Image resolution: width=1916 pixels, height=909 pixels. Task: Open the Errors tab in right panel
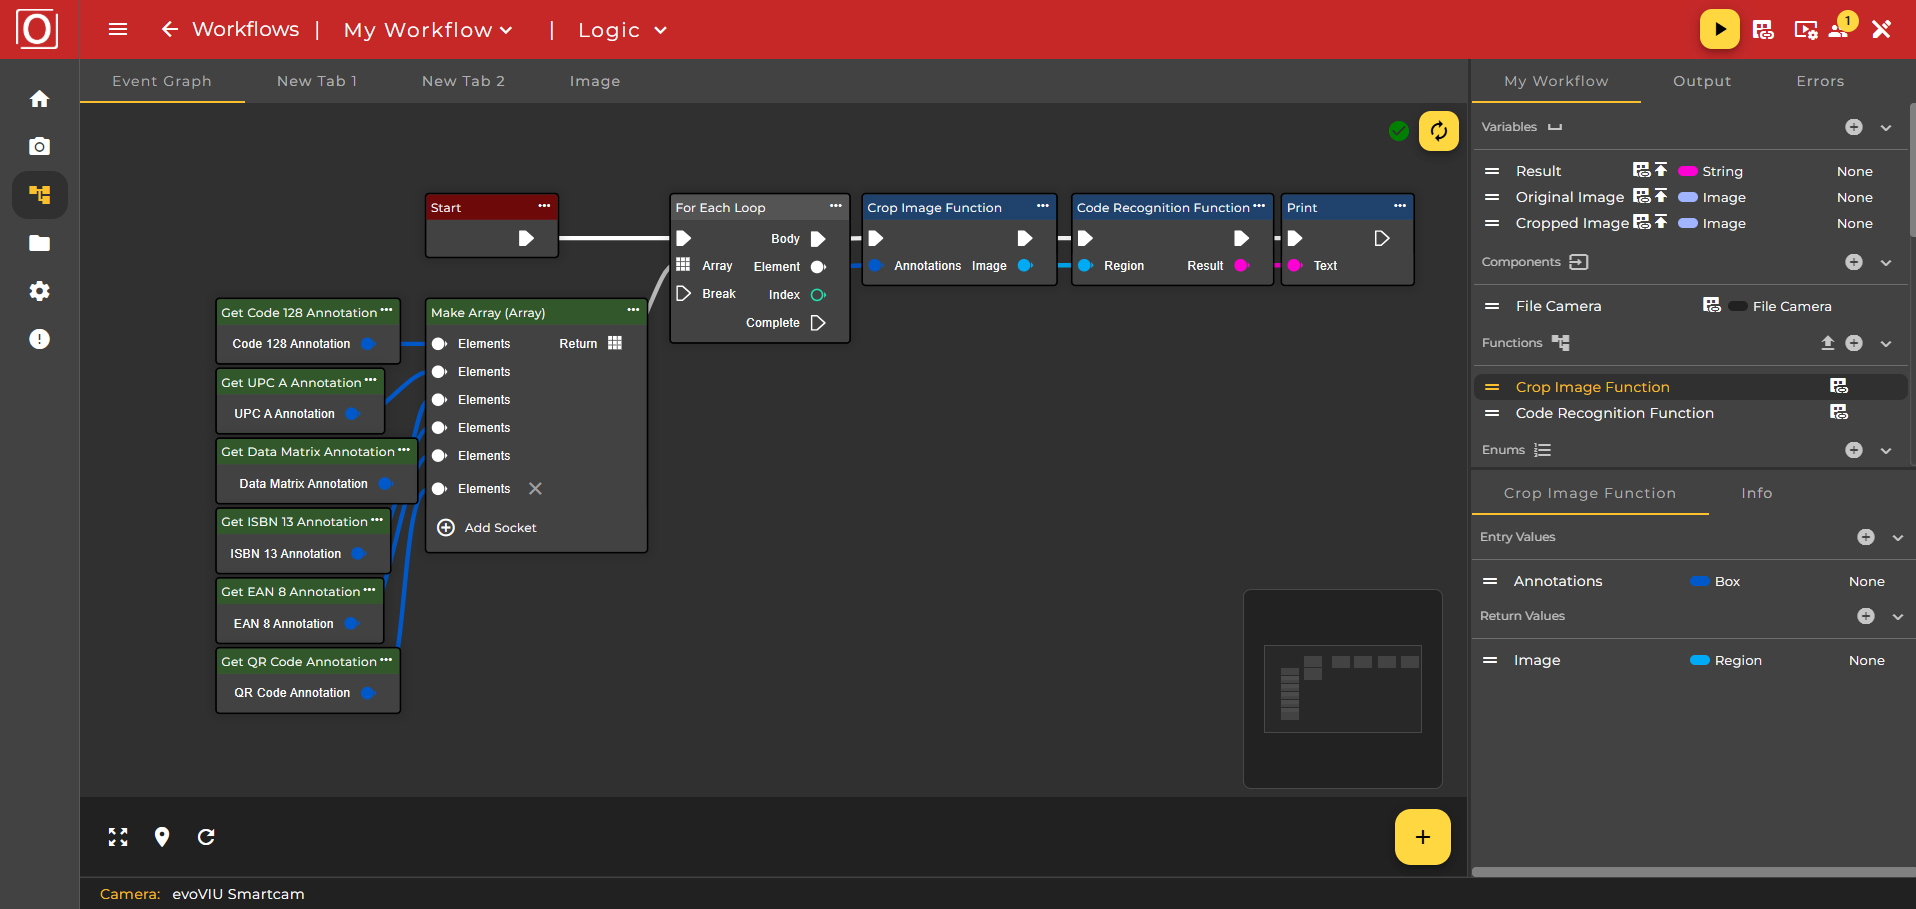point(1819,81)
